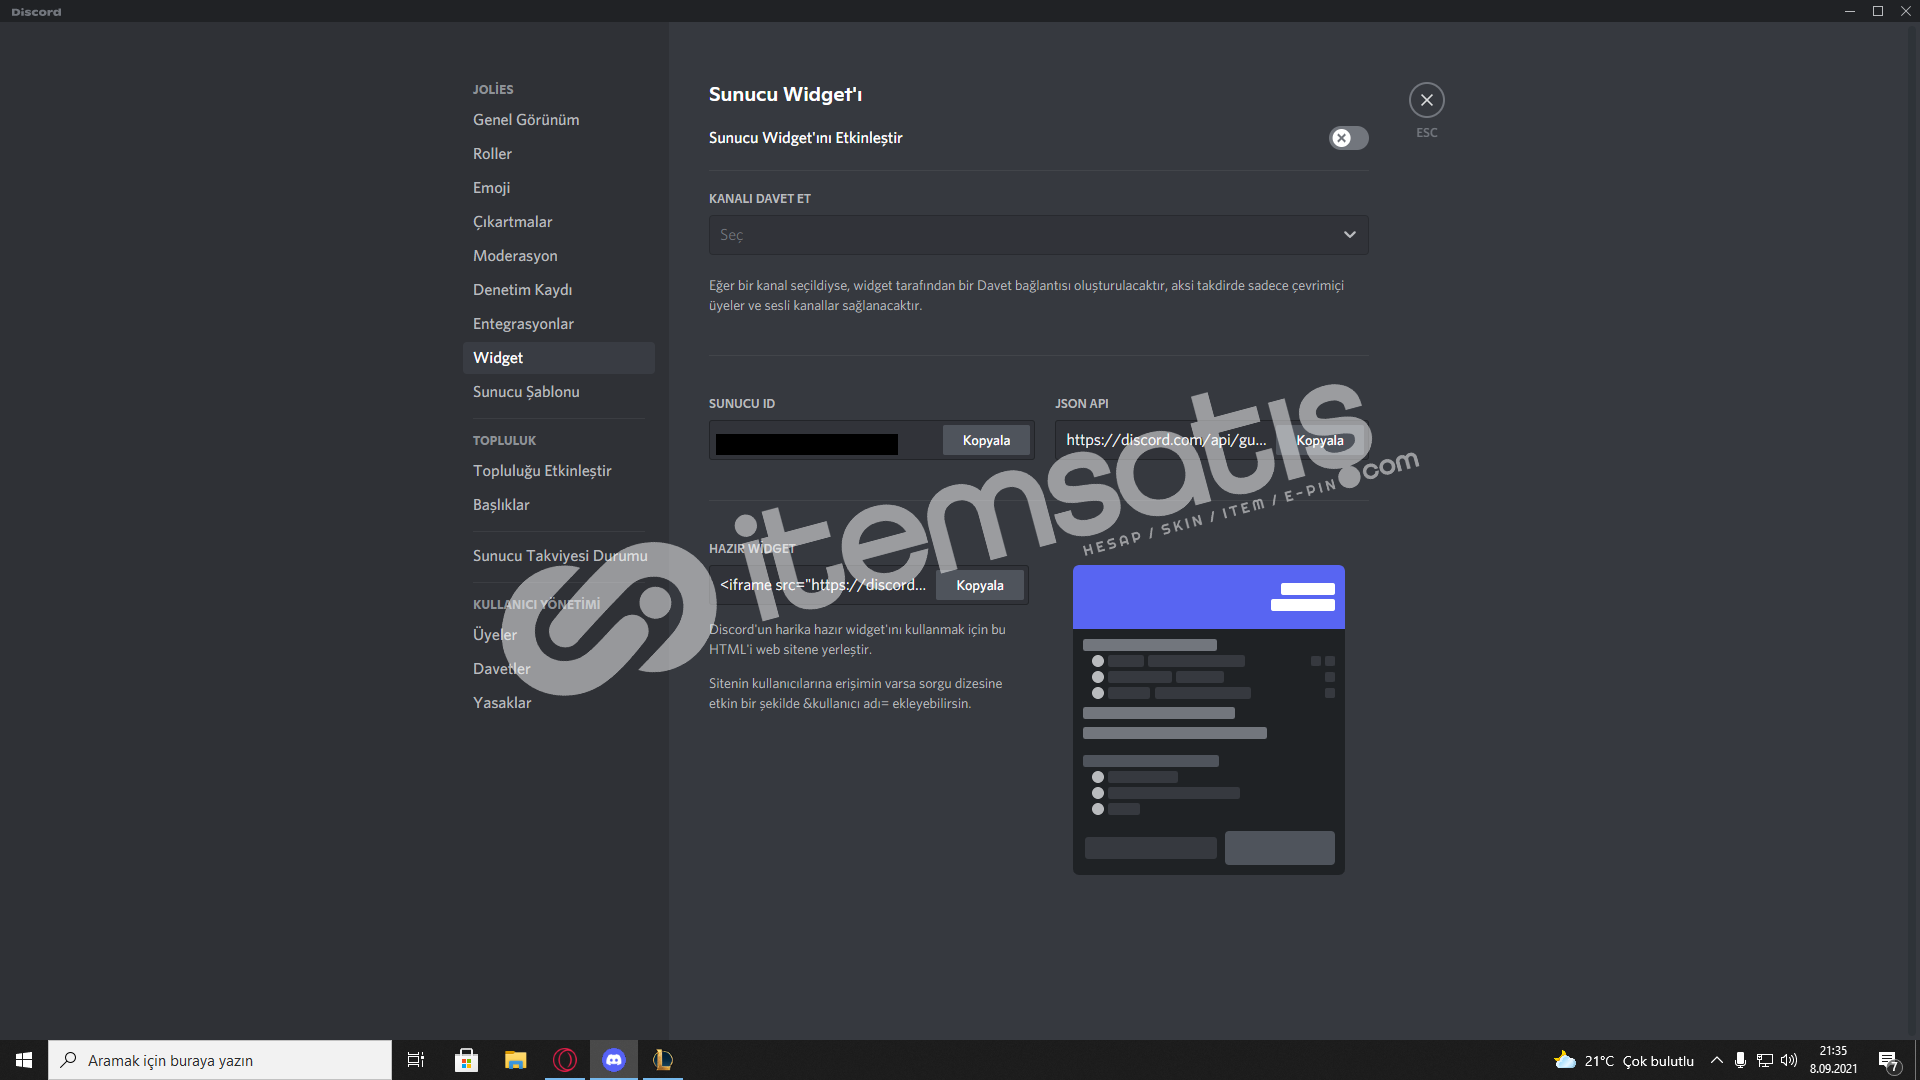
Task: Open Sunucu Takviyesi Durumu
Action: click(558, 556)
